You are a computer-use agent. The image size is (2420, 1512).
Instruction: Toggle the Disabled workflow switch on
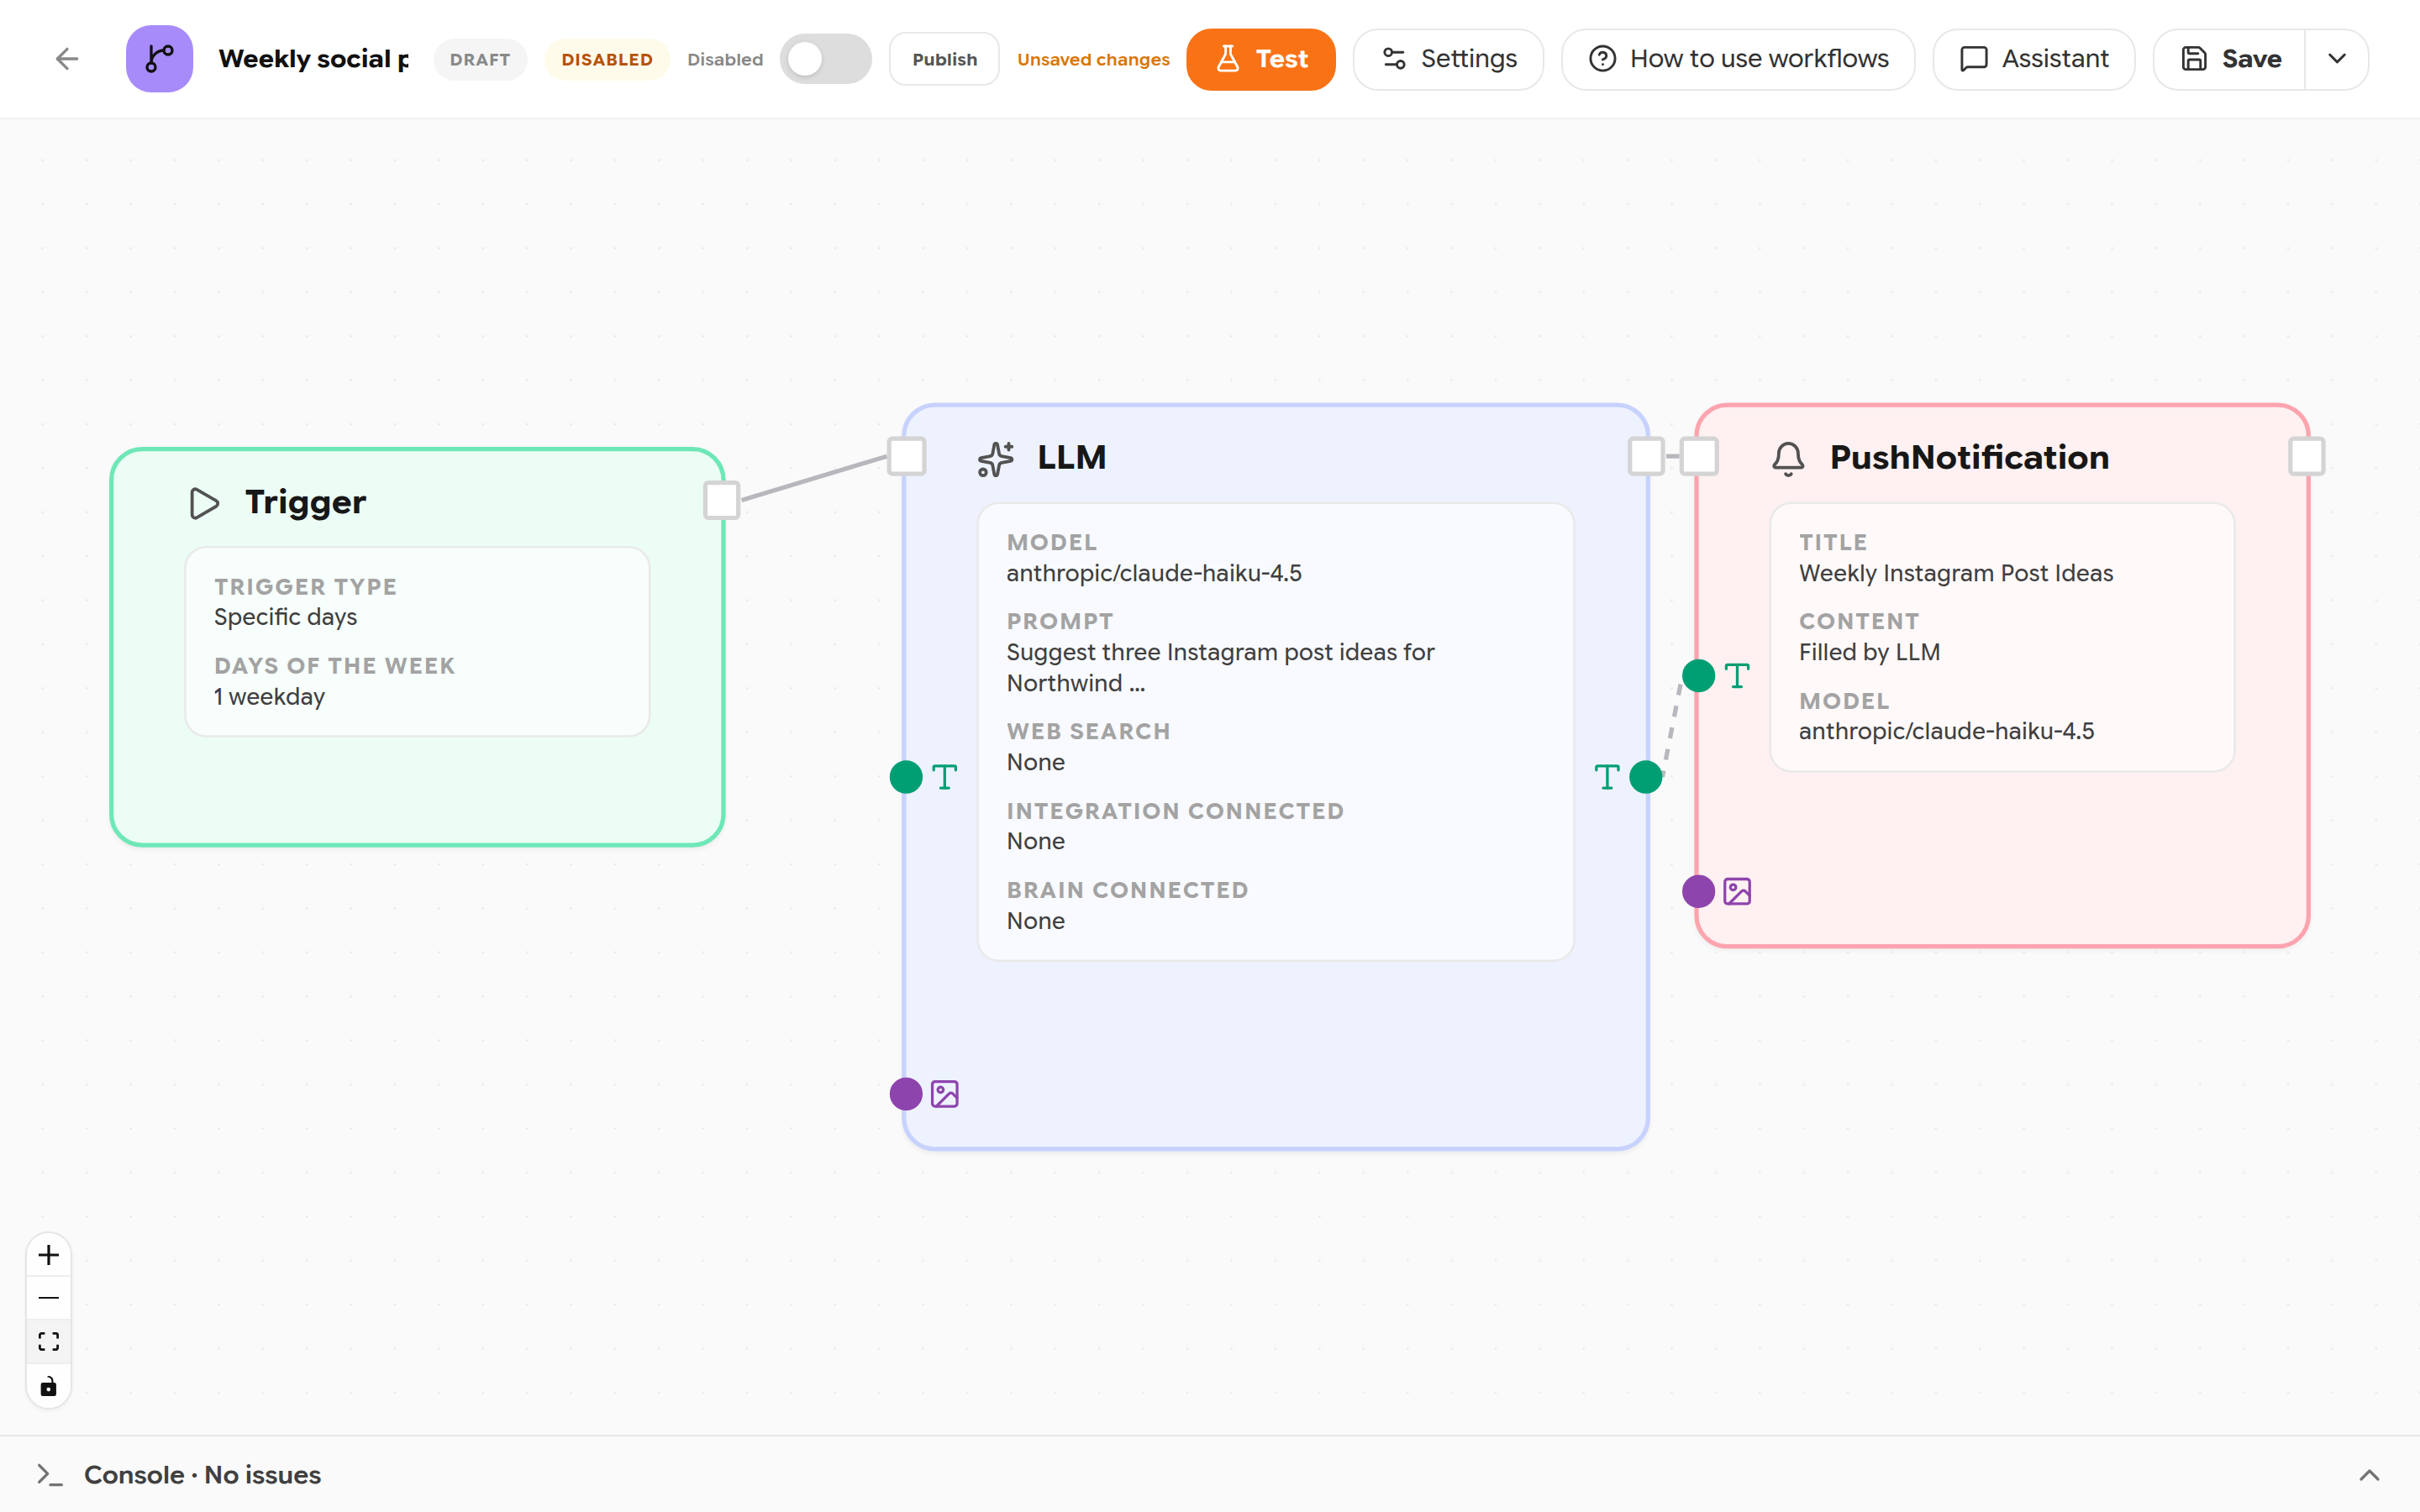pos(825,59)
